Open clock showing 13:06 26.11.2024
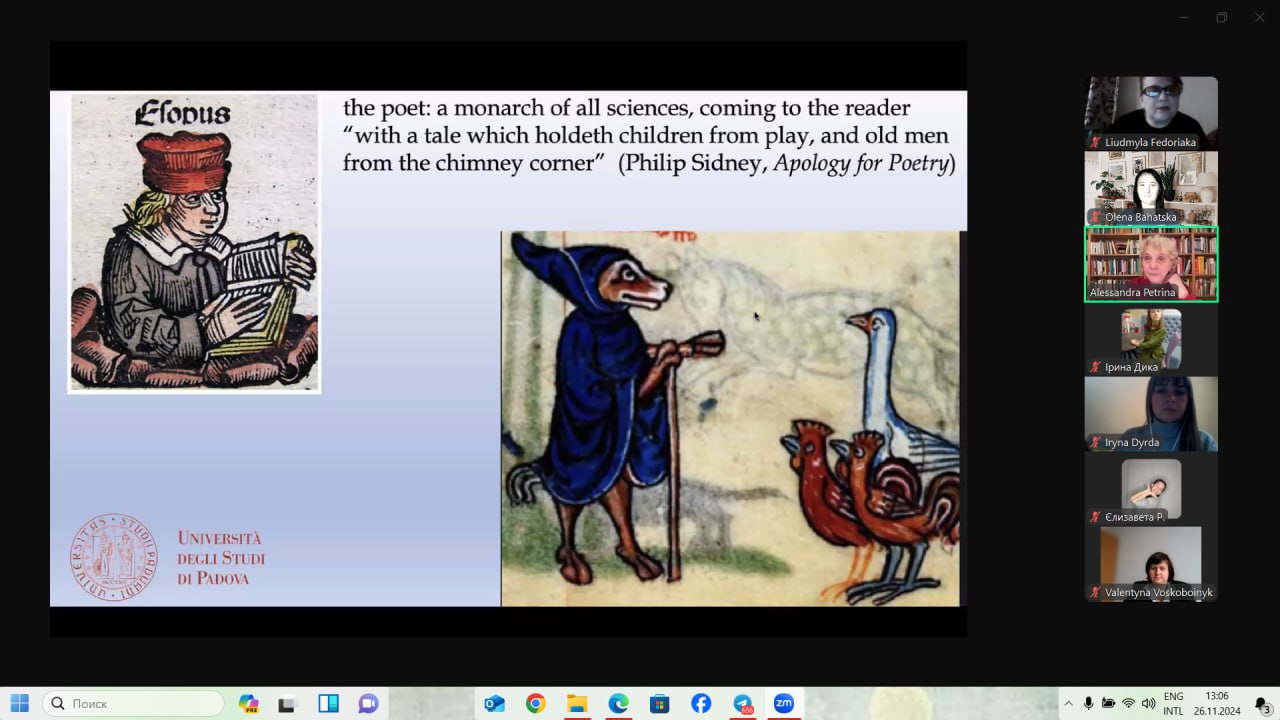Viewport: 1280px width, 720px height. click(1216, 704)
